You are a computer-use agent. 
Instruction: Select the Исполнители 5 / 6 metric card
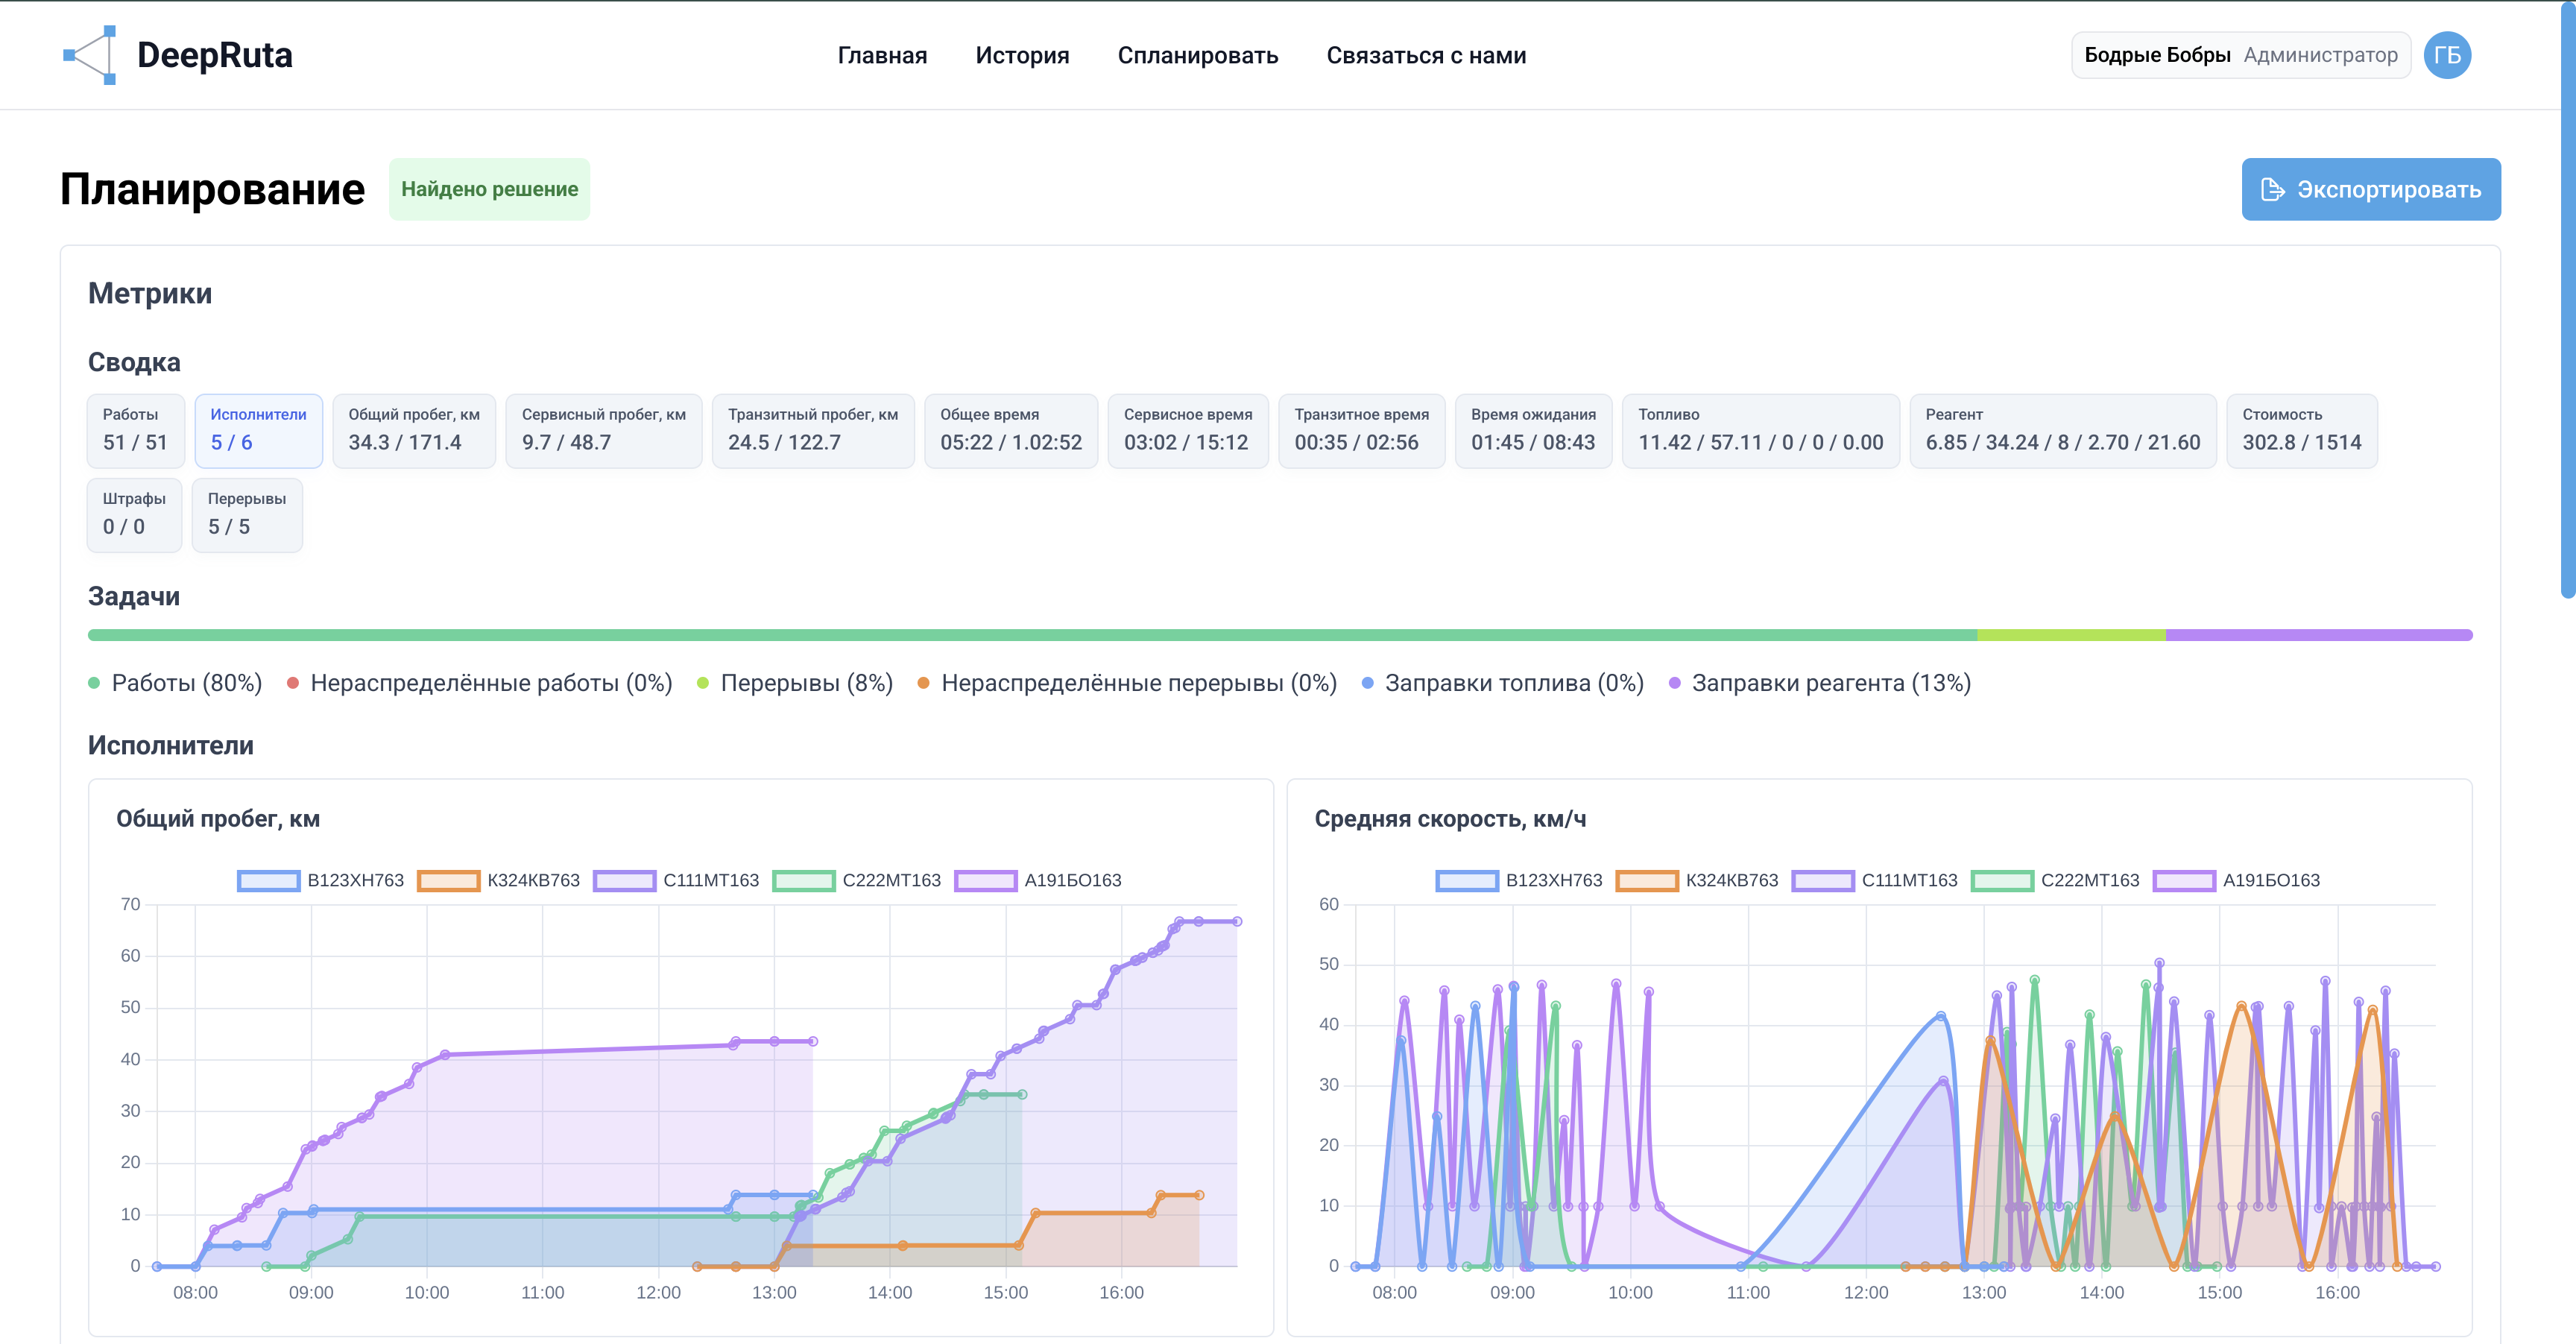coord(258,430)
